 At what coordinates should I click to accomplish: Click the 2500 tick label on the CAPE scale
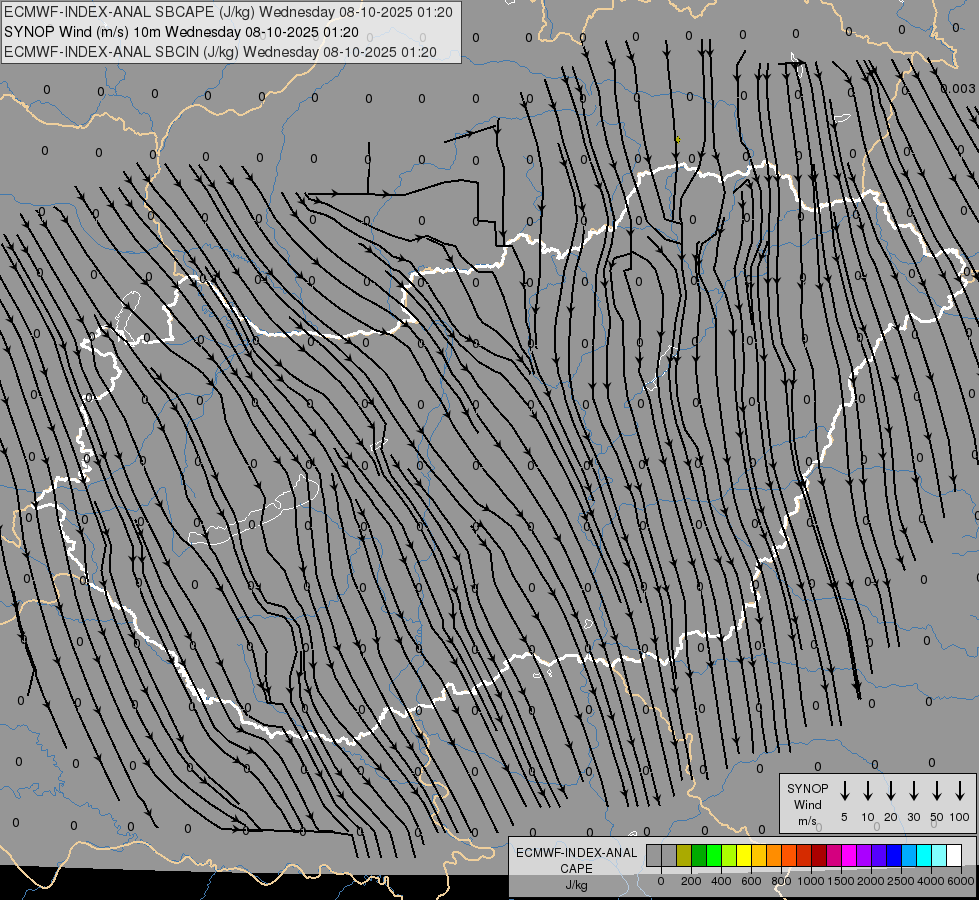click(x=901, y=881)
